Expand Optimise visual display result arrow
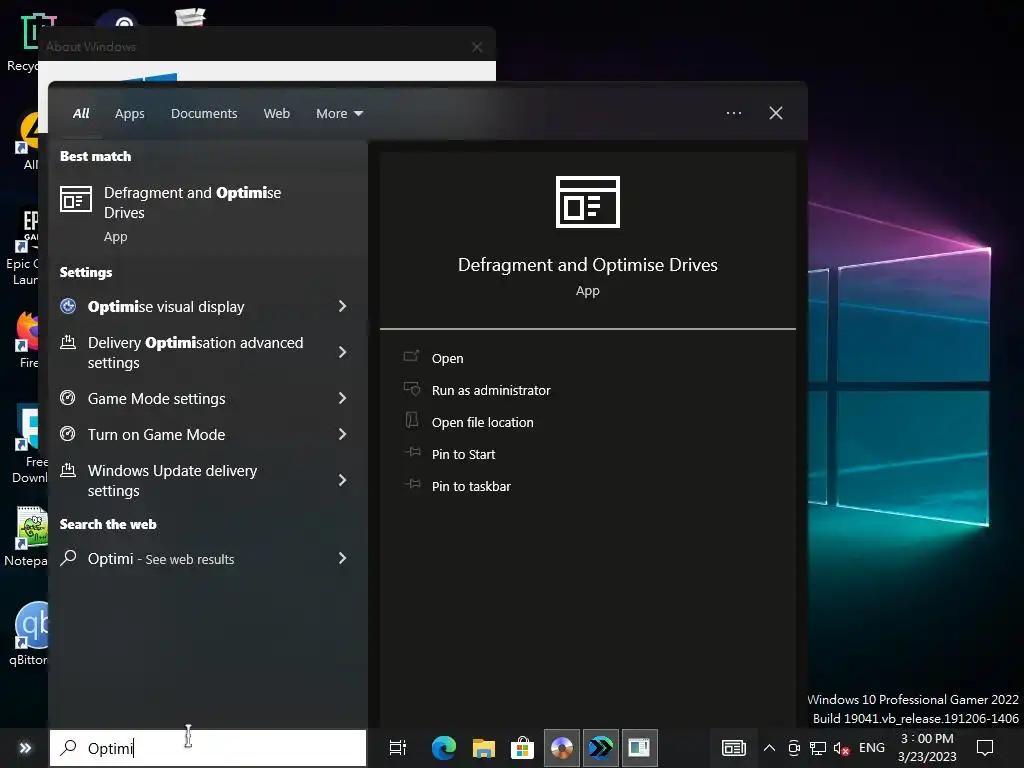1024x768 pixels. coord(342,306)
